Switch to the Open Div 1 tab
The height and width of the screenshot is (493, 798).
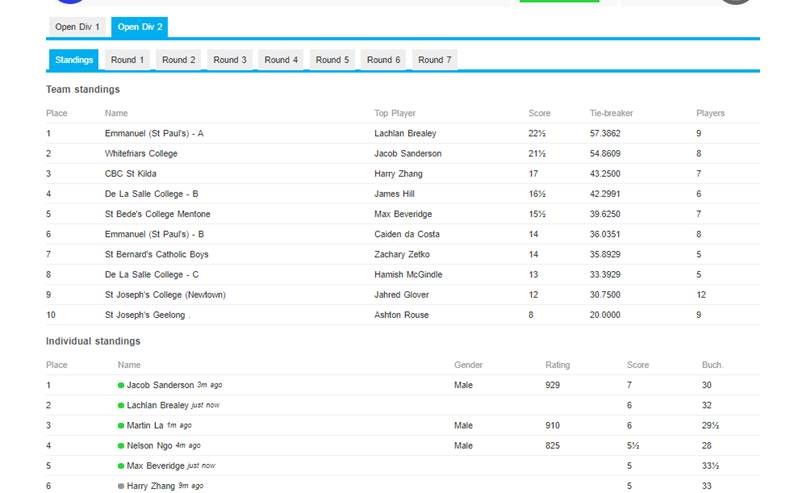point(77,27)
